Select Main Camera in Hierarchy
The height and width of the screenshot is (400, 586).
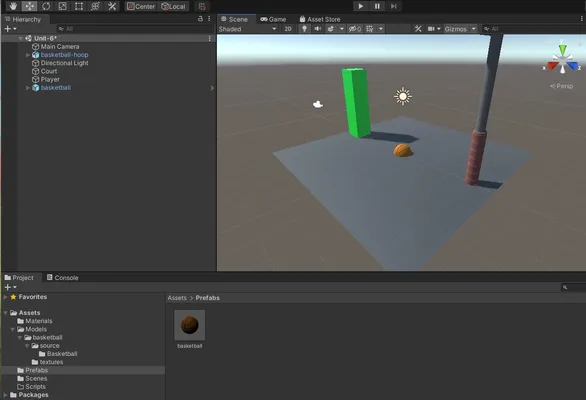pos(59,47)
